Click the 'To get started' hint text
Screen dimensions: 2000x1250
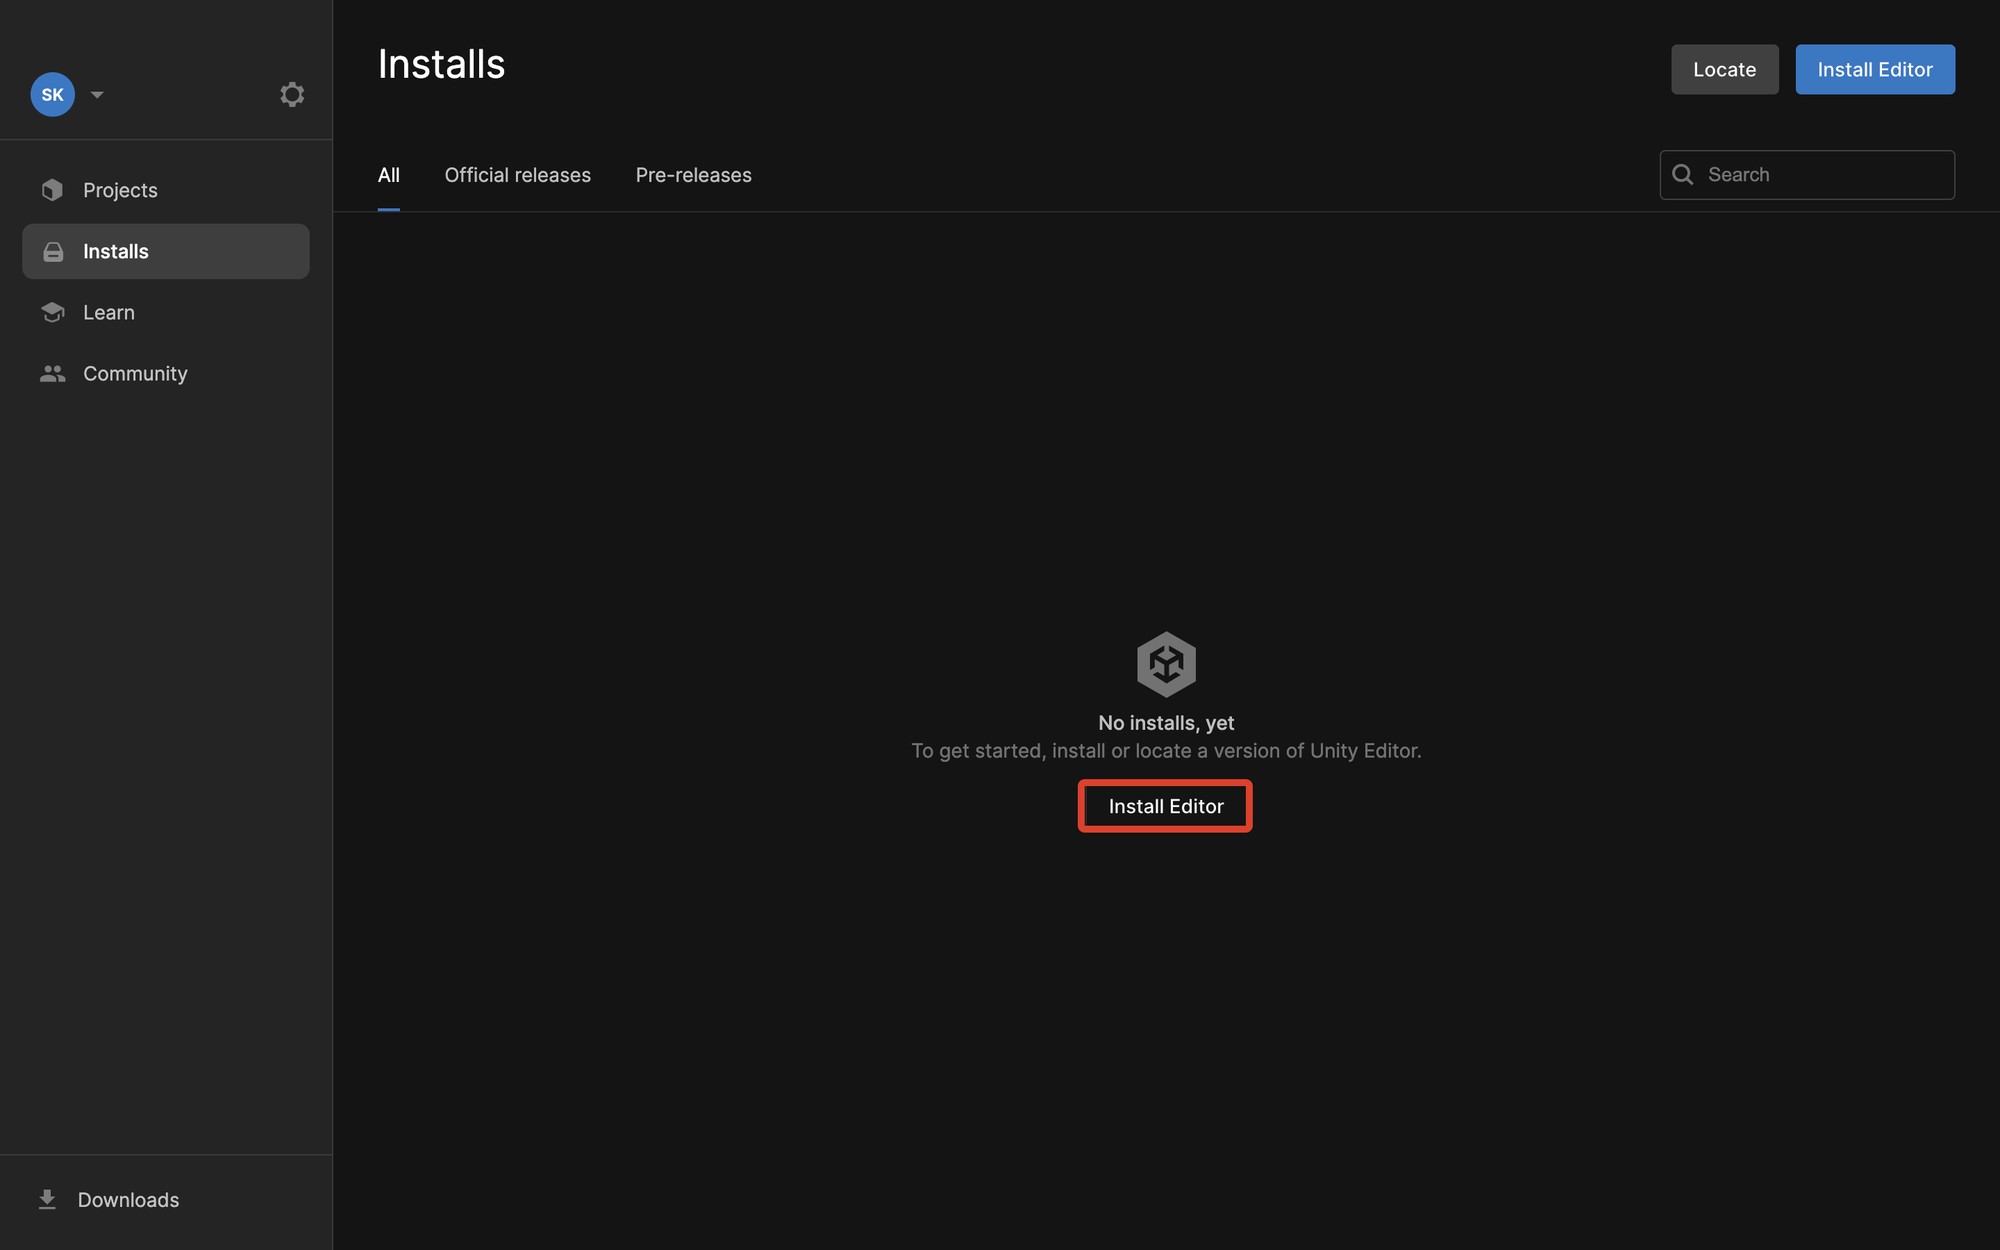1166,750
